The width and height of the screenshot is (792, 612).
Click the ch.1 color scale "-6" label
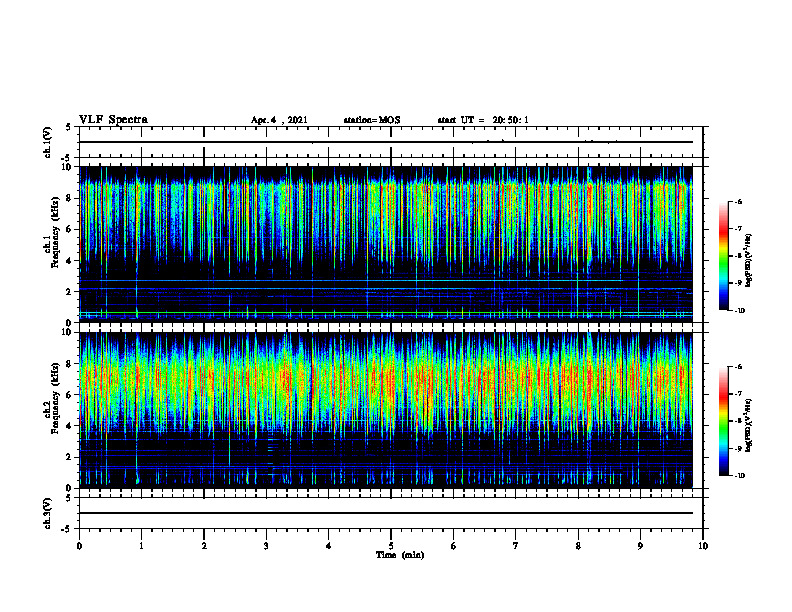tap(738, 201)
